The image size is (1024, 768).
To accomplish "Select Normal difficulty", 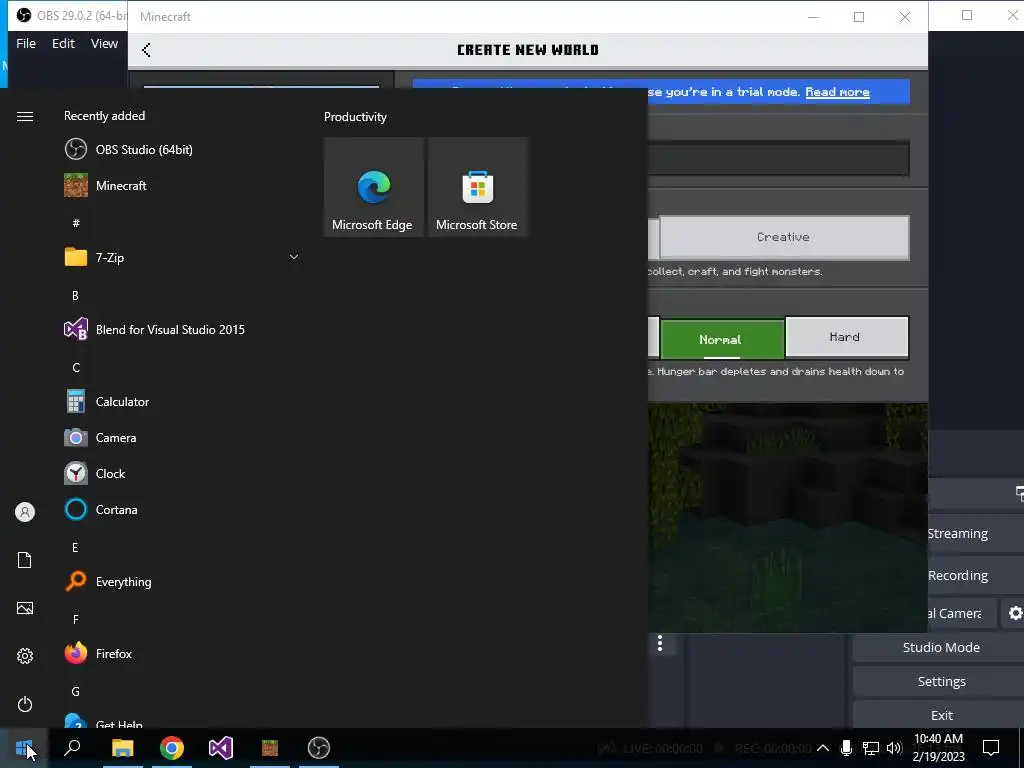I will (x=722, y=339).
